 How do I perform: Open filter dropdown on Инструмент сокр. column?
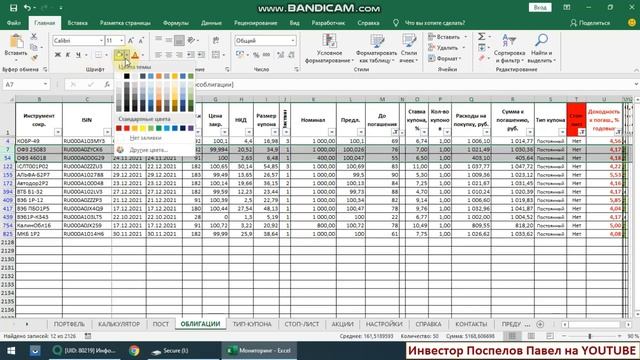coord(58,132)
